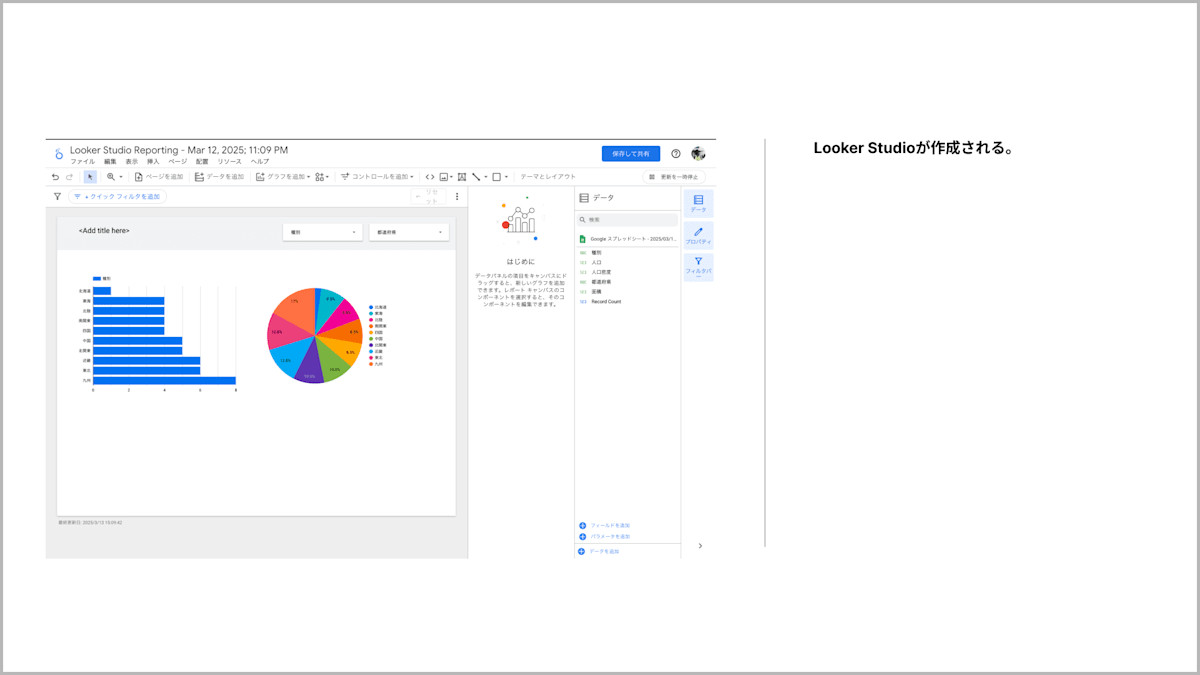This screenshot has width=1200, height=675.
Task: Activate the selection arrow tool
Action: pos(90,177)
